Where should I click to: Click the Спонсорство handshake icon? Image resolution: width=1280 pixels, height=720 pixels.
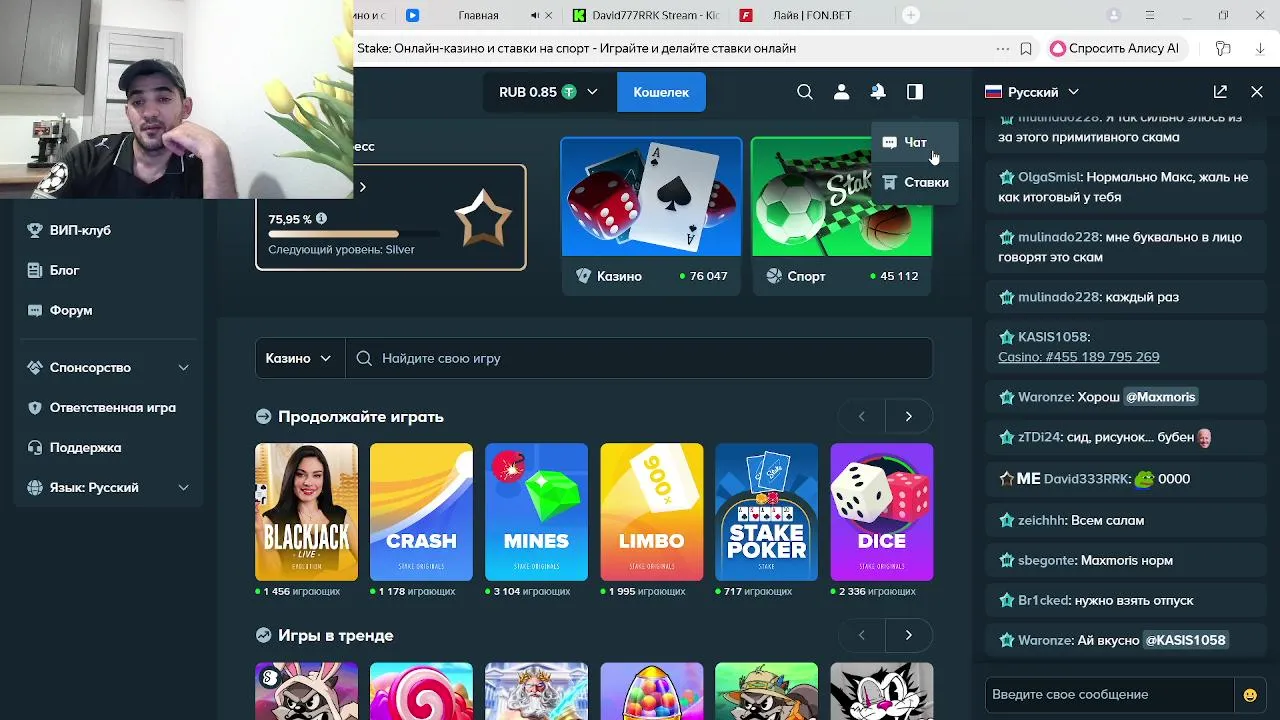click(35, 367)
